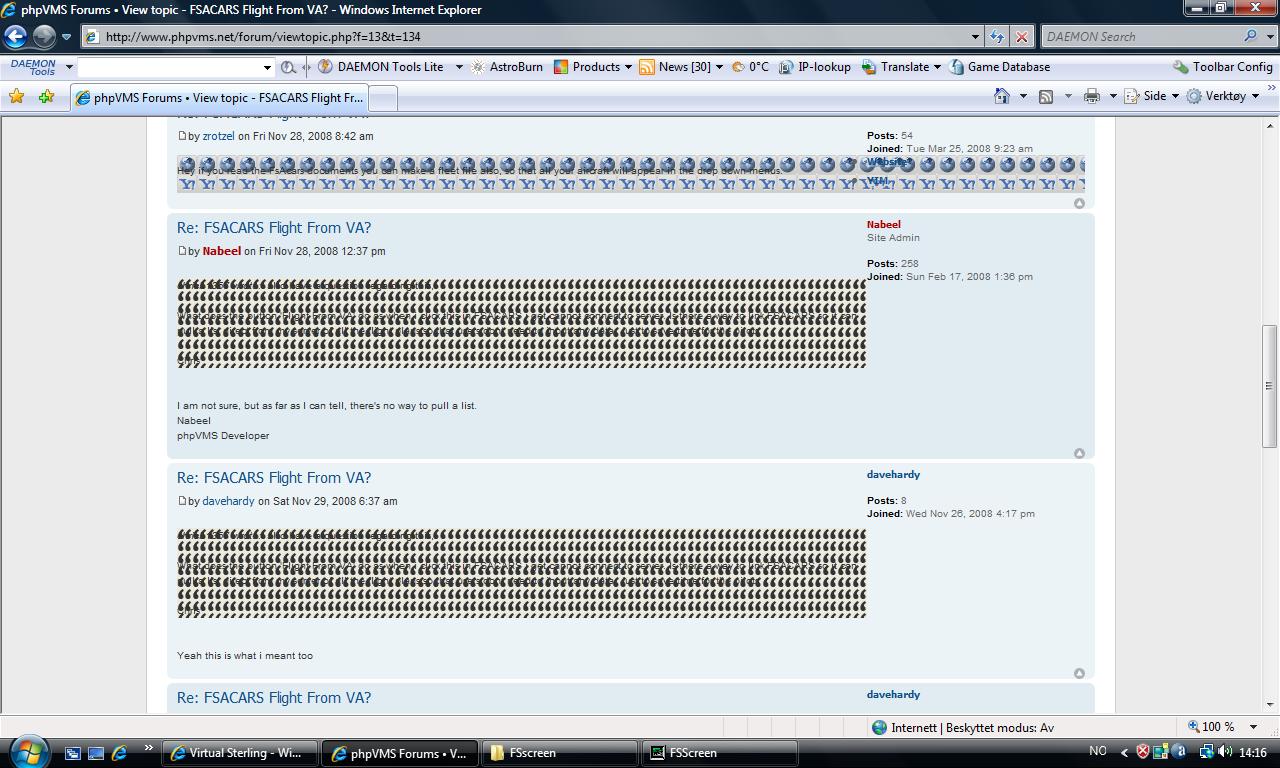Go back with the browser Back arrow
Viewport: 1280px width, 768px height.
pos(15,37)
